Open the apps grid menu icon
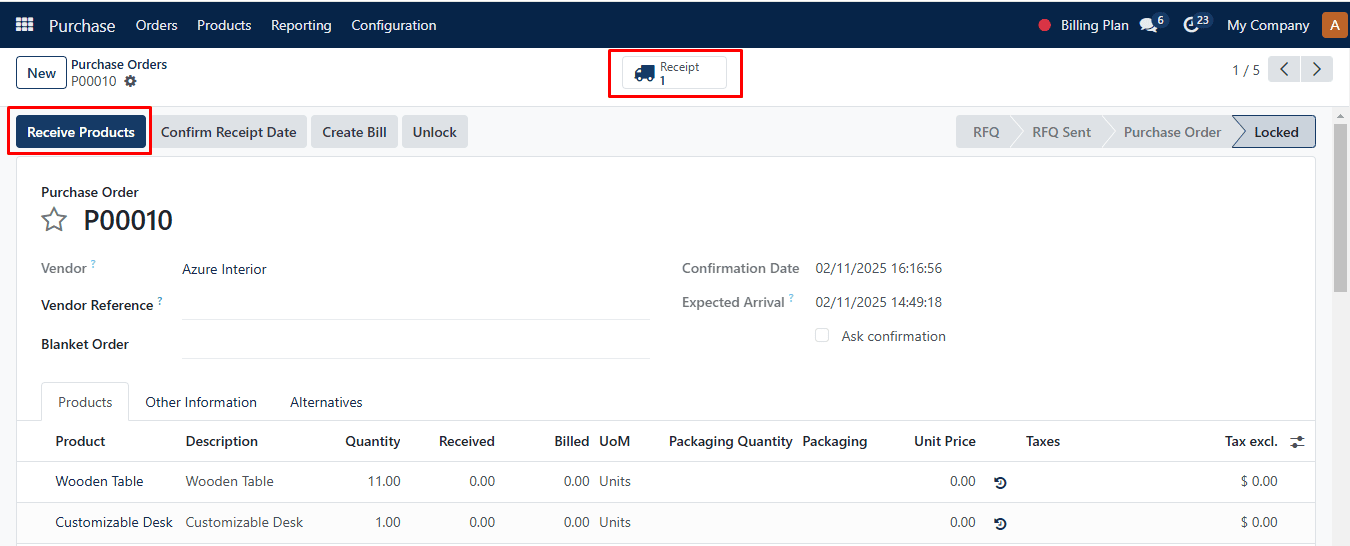 (25, 25)
